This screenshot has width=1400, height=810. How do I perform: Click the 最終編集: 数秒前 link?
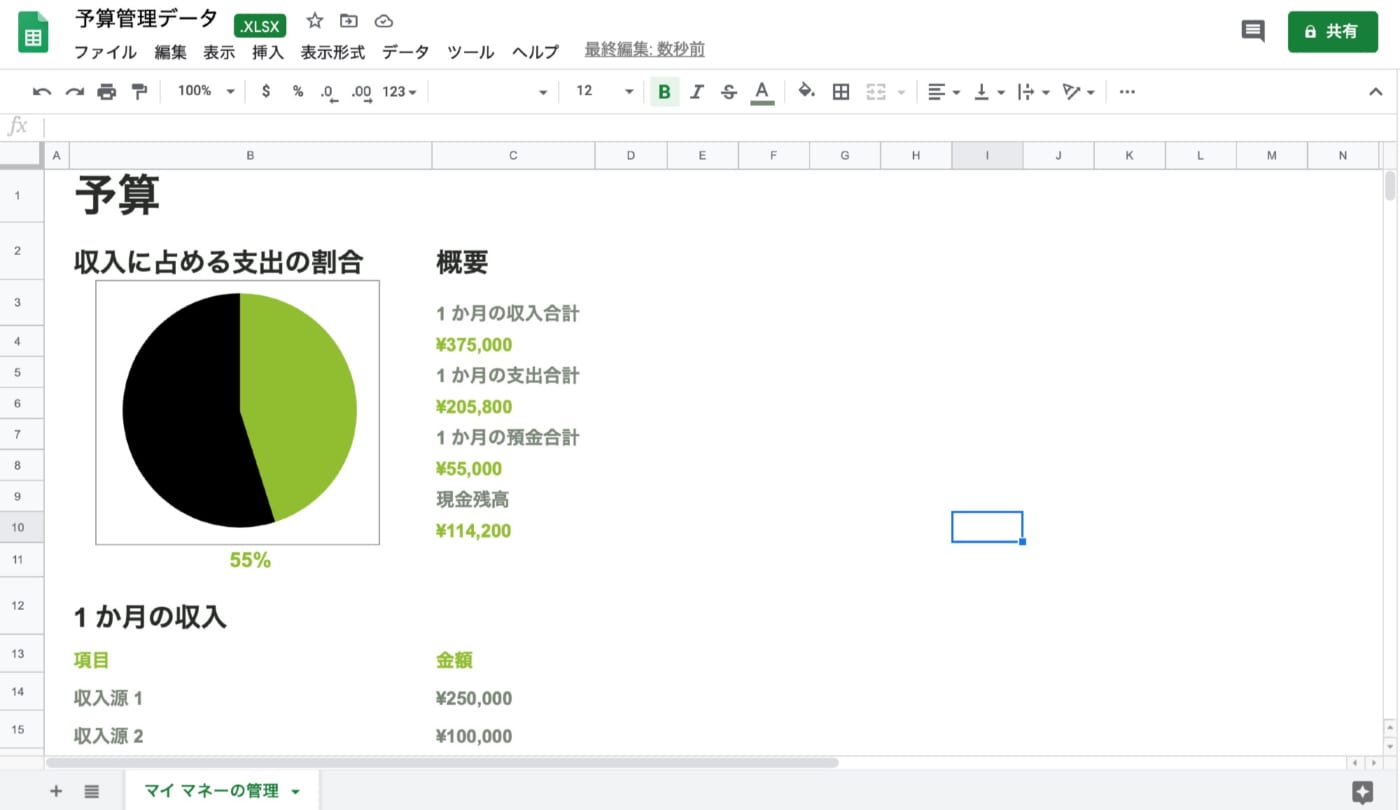(644, 50)
